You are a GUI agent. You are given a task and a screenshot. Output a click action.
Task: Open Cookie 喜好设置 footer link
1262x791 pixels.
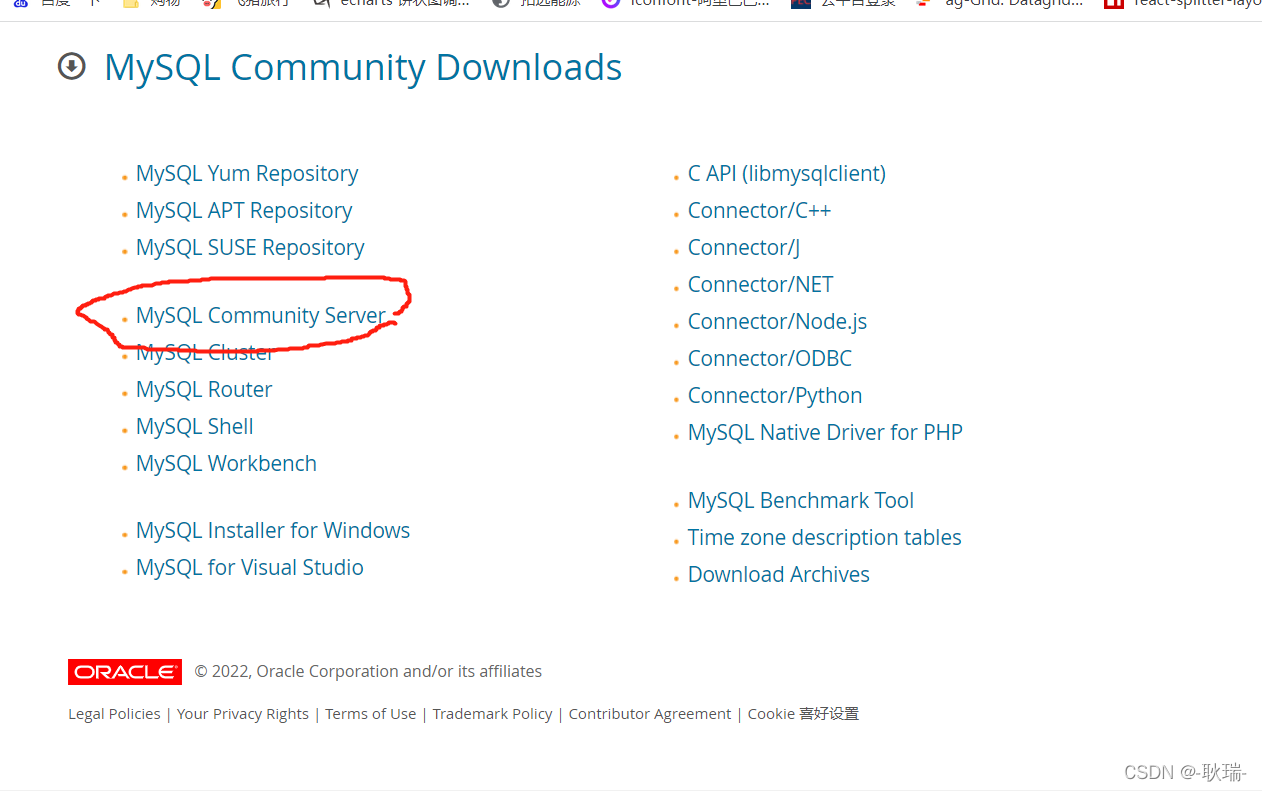803,714
